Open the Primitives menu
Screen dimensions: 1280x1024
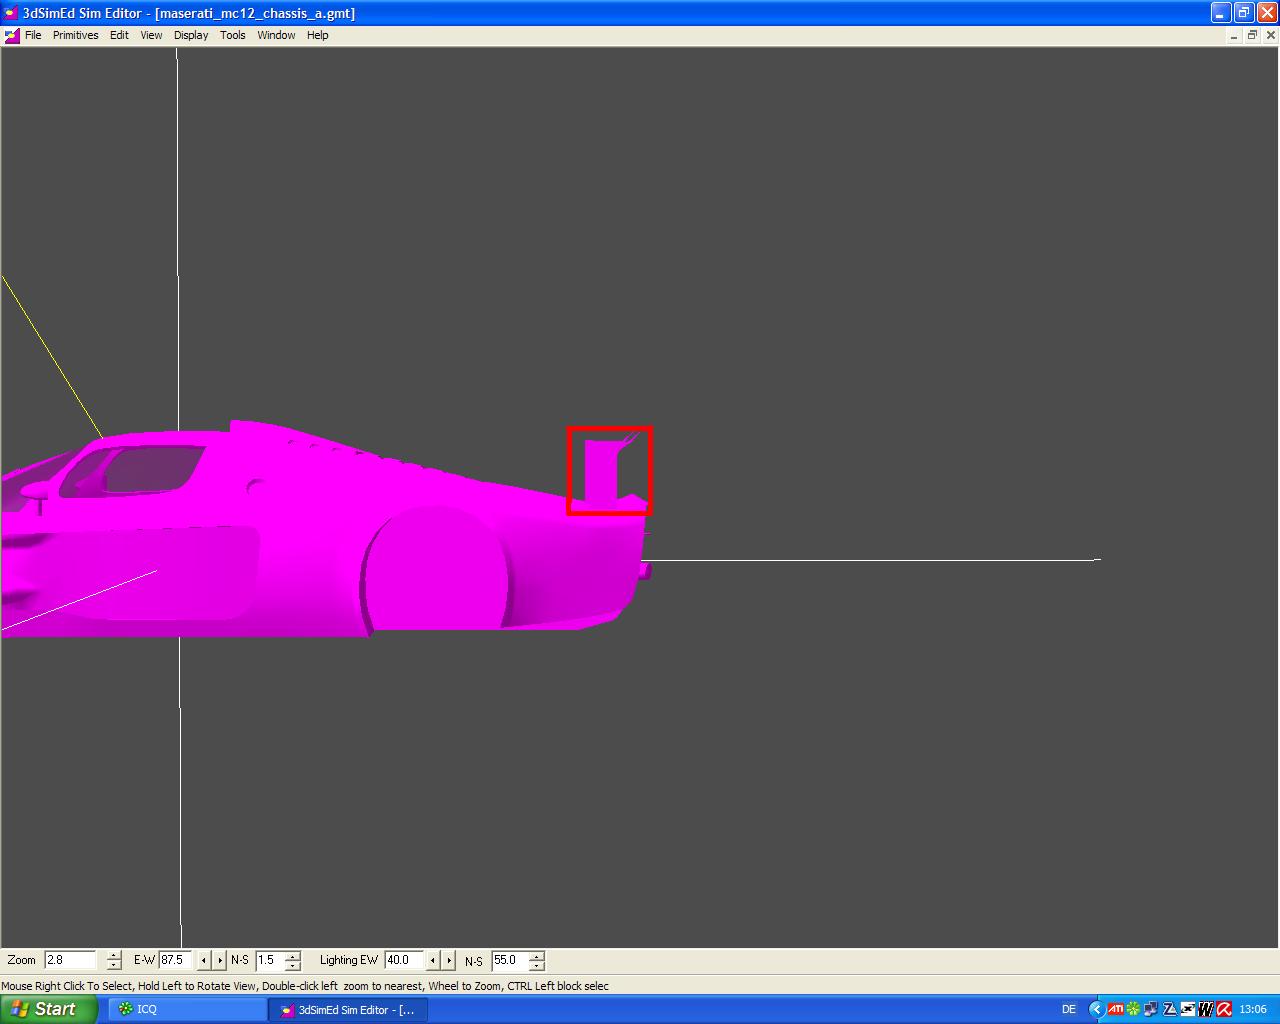(x=75, y=35)
